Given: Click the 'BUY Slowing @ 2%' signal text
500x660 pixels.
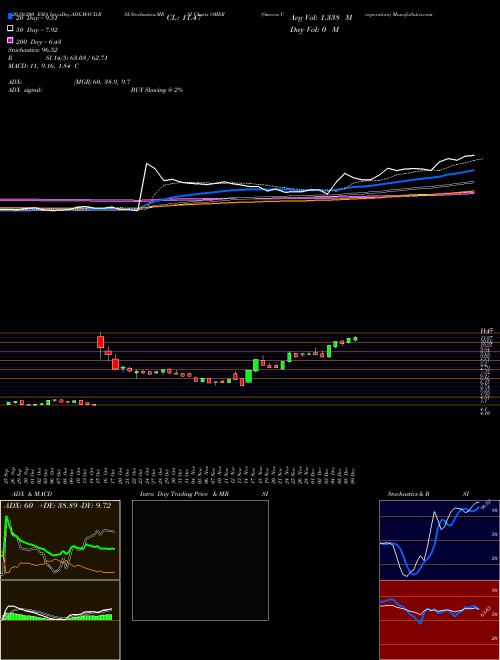Looking at the screenshot, I should coord(157,90).
